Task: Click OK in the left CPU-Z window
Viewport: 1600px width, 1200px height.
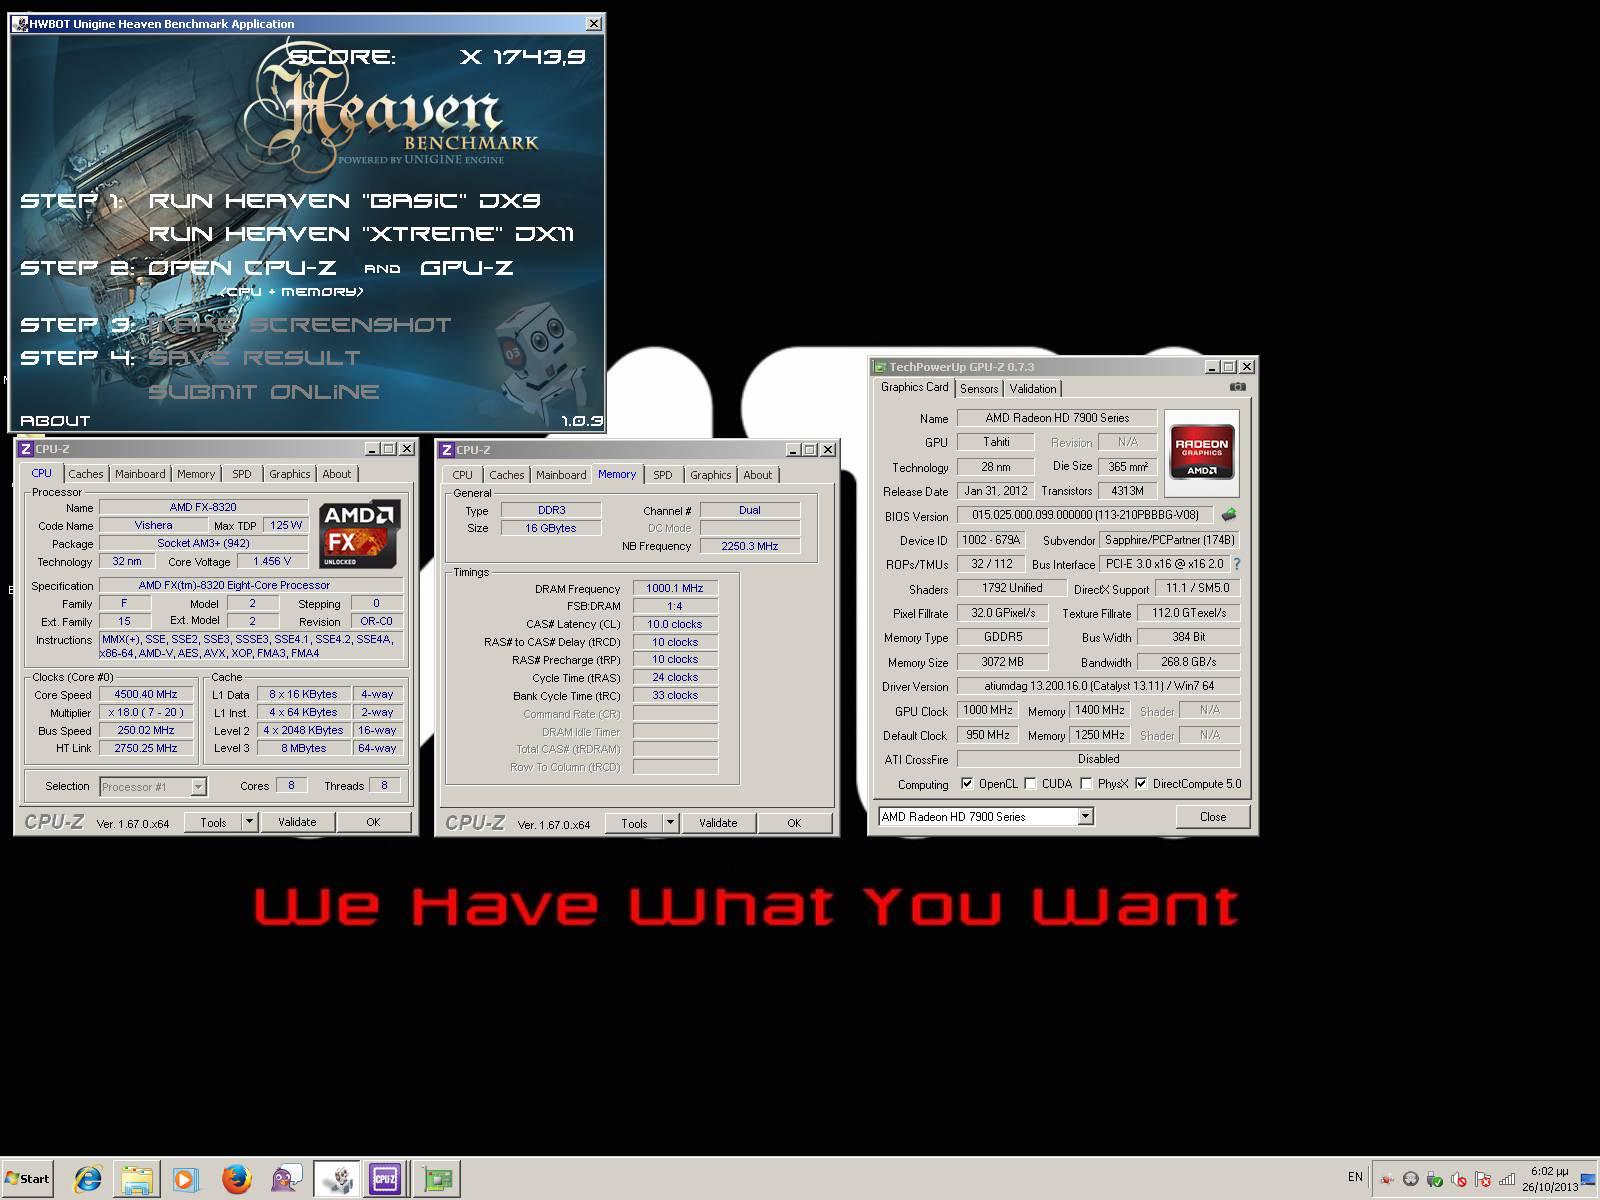Action: [x=373, y=822]
